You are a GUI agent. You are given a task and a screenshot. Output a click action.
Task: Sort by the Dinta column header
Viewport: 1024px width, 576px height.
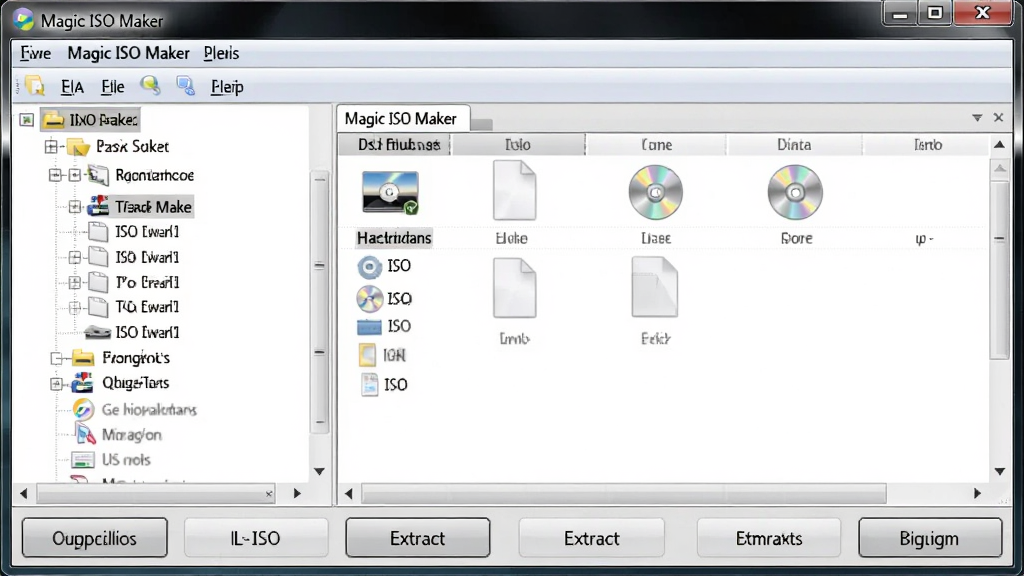point(794,144)
